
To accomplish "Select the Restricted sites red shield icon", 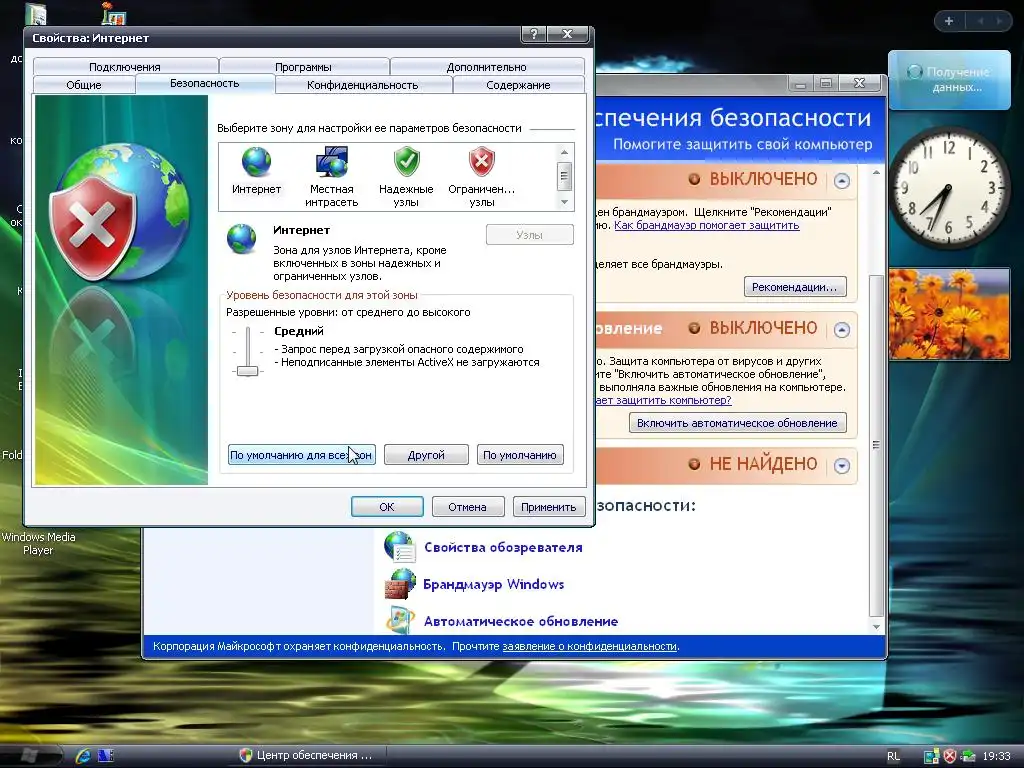I will 482,162.
